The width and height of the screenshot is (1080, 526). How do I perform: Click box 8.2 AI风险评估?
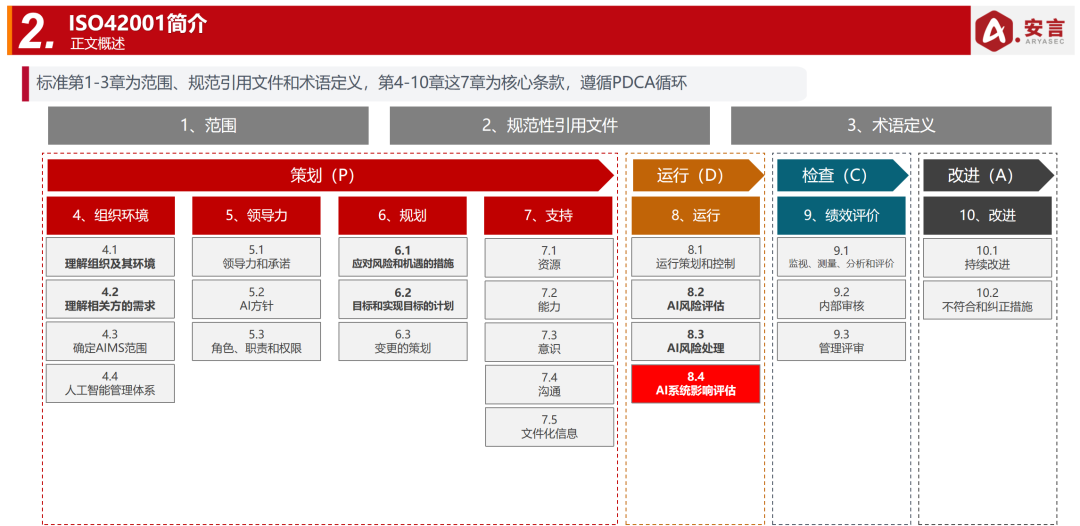coord(696,299)
